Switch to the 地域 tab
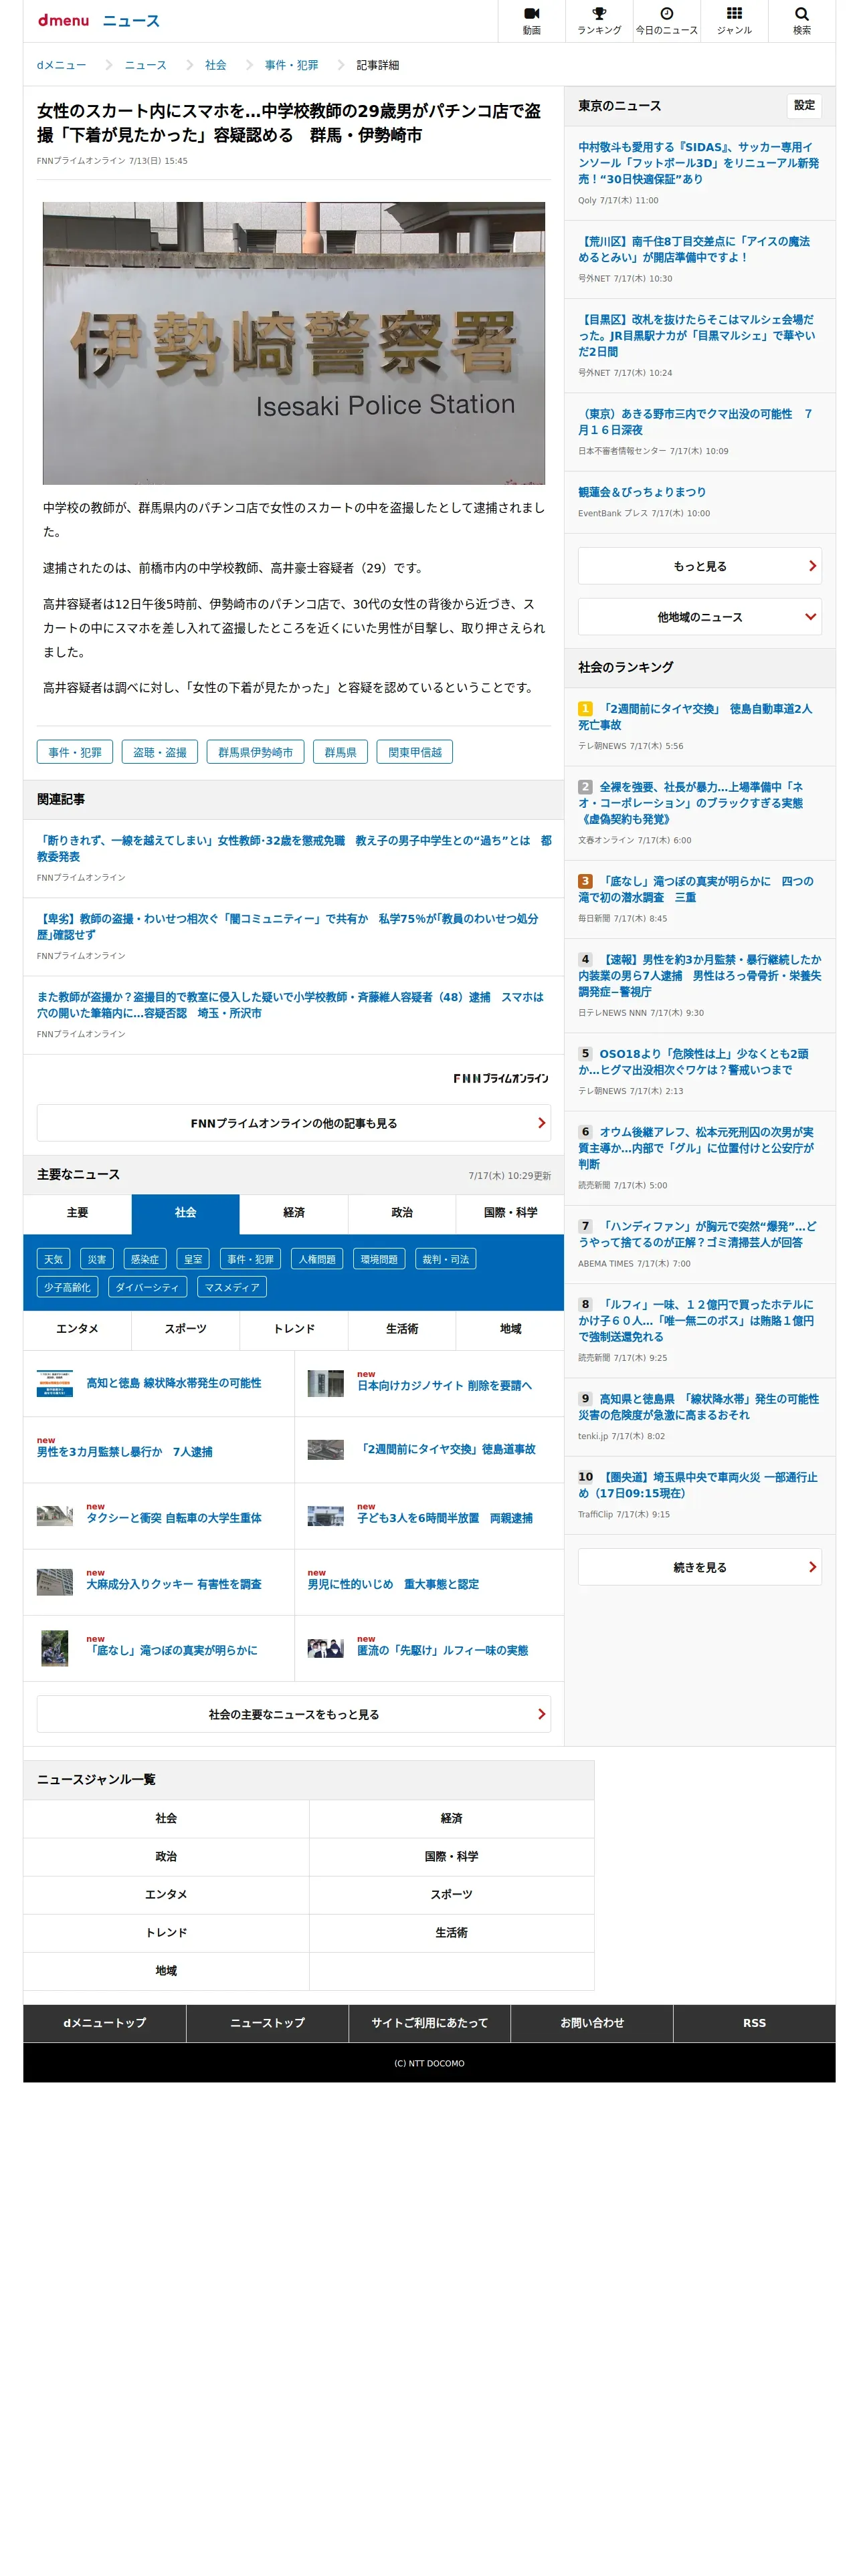This screenshot has height=2576, width=859. 510,1329
